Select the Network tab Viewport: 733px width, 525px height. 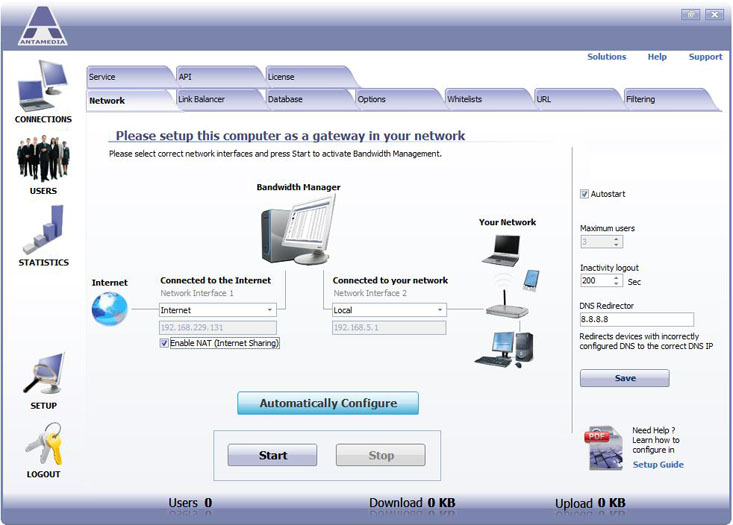(129, 100)
